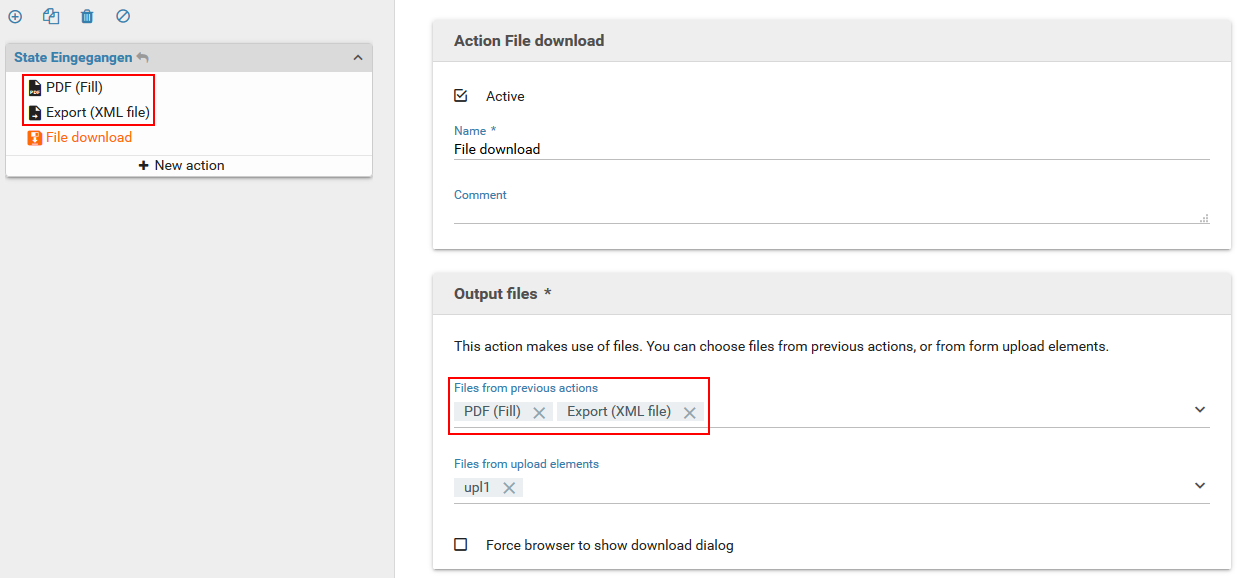This screenshot has height=578, width=1242.
Task: Click the State Eingegangen title
Action: (73, 58)
